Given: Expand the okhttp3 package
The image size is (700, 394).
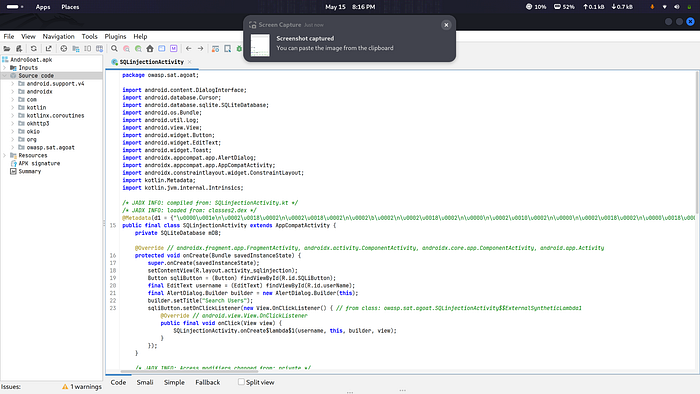Looking at the screenshot, I should (12, 124).
